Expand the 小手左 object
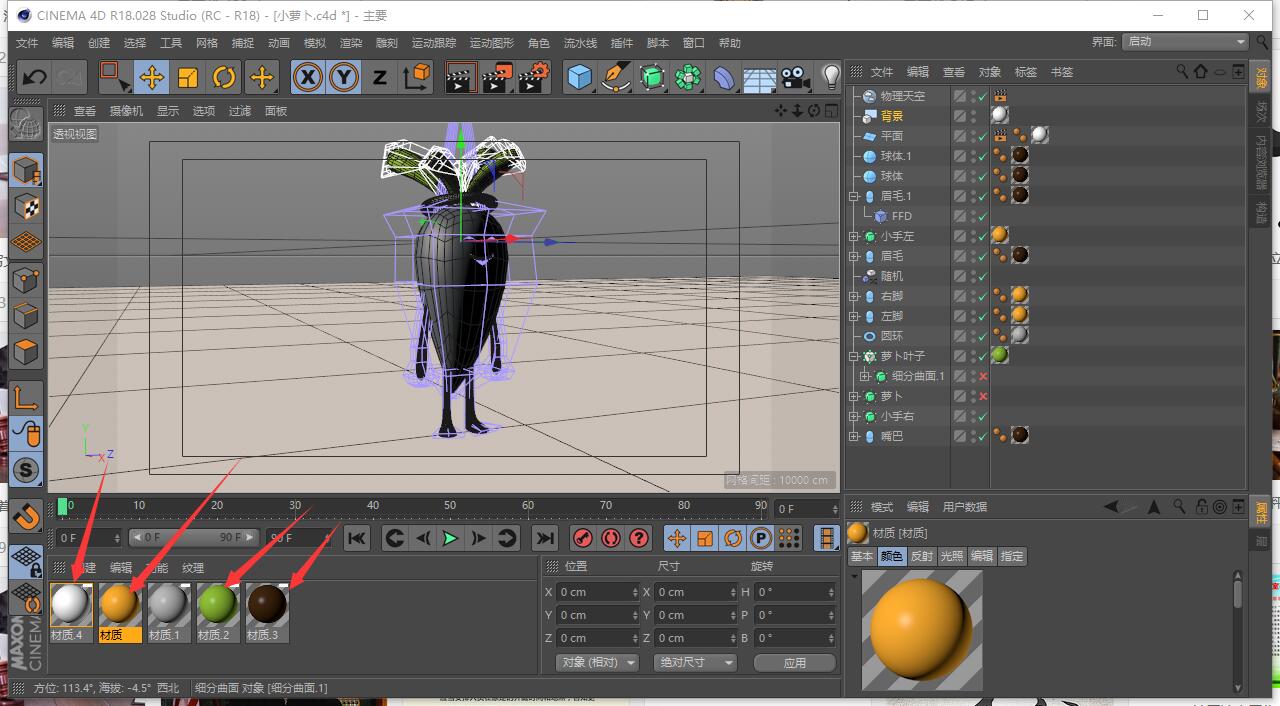Image resolution: width=1280 pixels, height=706 pixels. (854, 236)
